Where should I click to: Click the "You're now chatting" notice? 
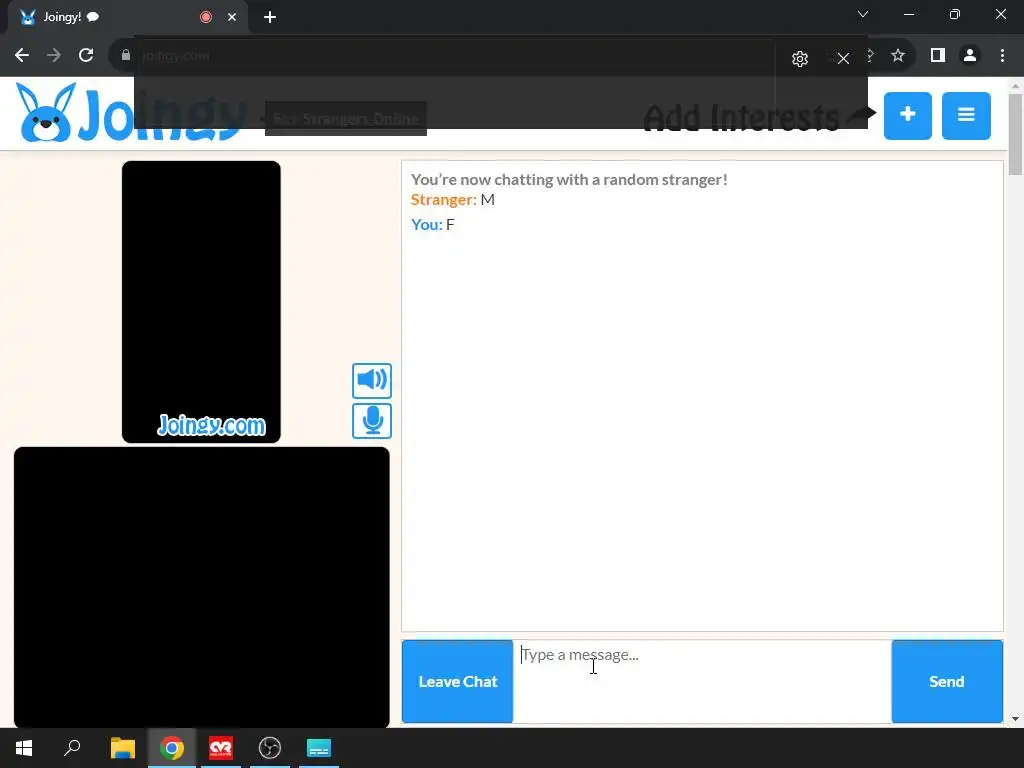(569, 180)
